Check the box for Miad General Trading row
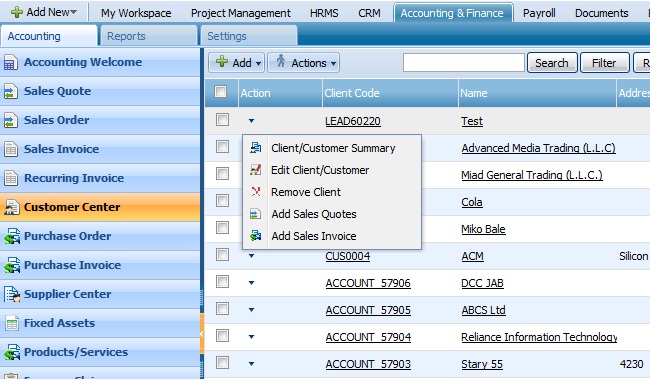This screenshot has height=380, width=650. [x=222, y=173]
